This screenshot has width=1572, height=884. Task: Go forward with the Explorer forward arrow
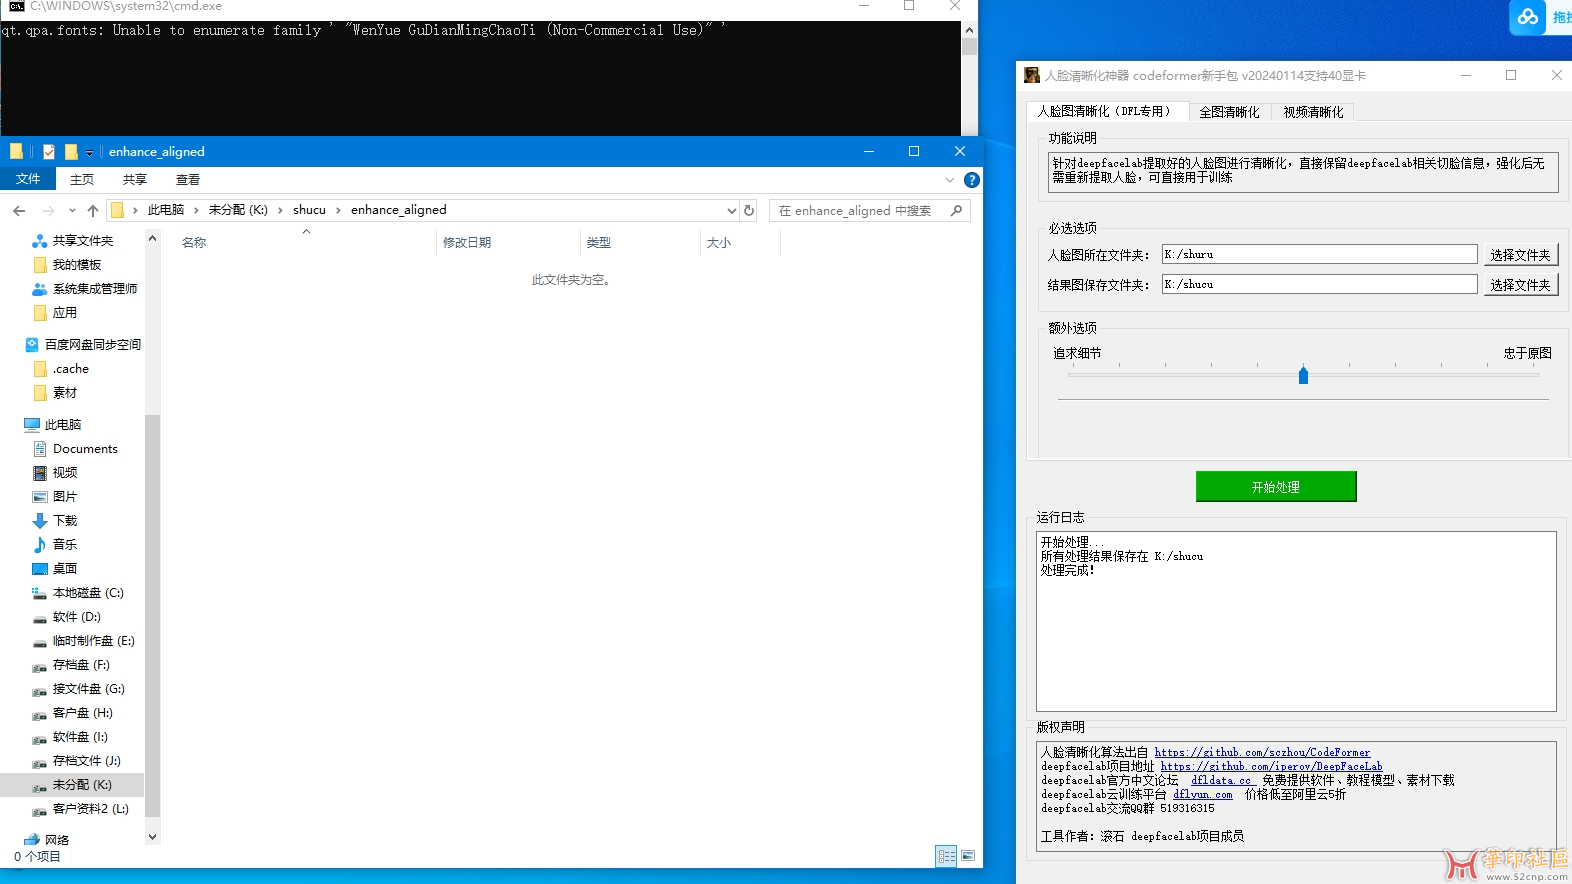(48, 210)
